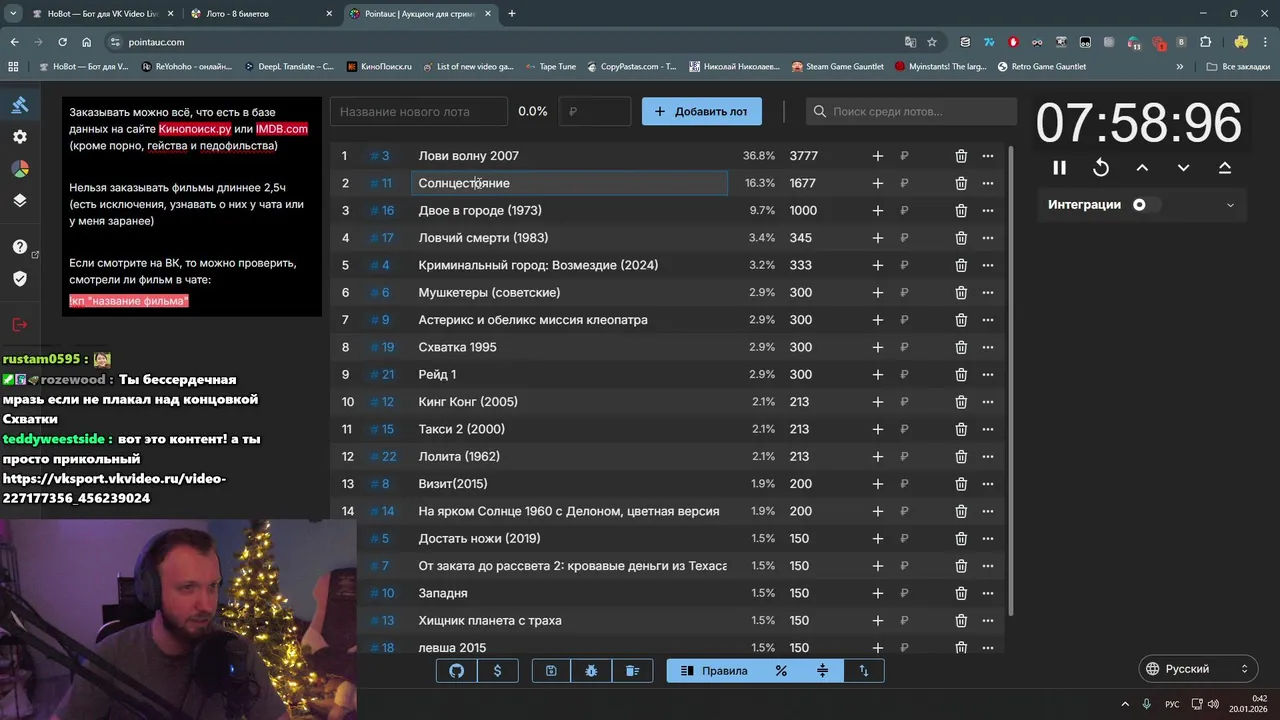Open more options for Достать ножи (2019)
1280x720 pixels.
point(988,538)
